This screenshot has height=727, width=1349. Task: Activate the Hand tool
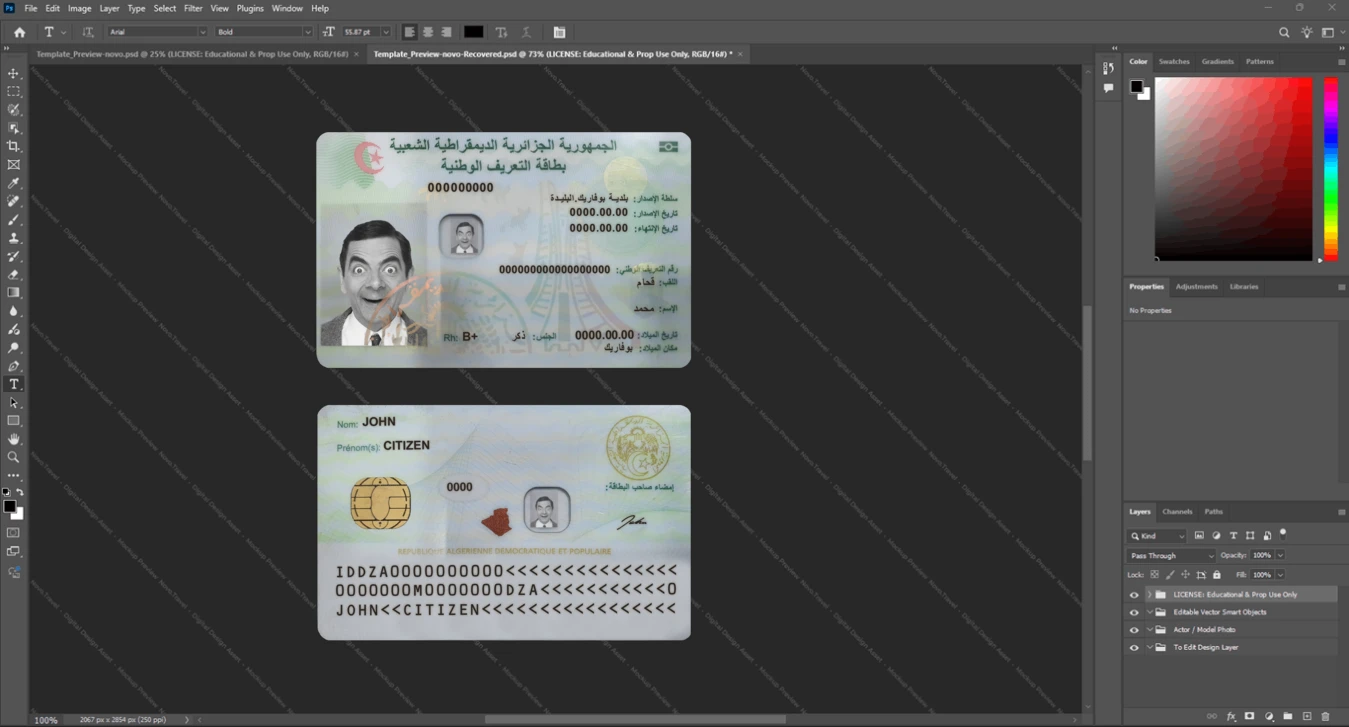[14, 439]
